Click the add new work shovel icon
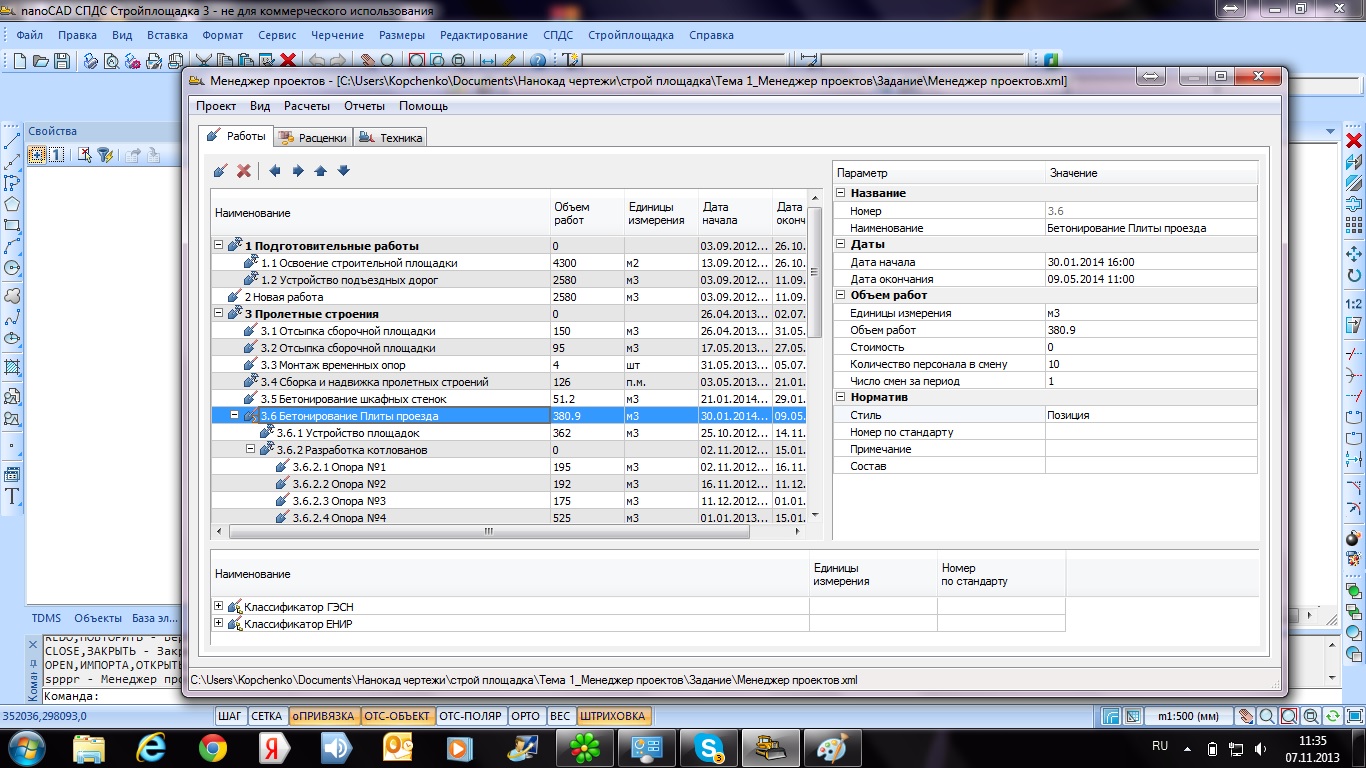Viewport: 1366px width, 768px height. pyautogui.click(x=221, y=171)
